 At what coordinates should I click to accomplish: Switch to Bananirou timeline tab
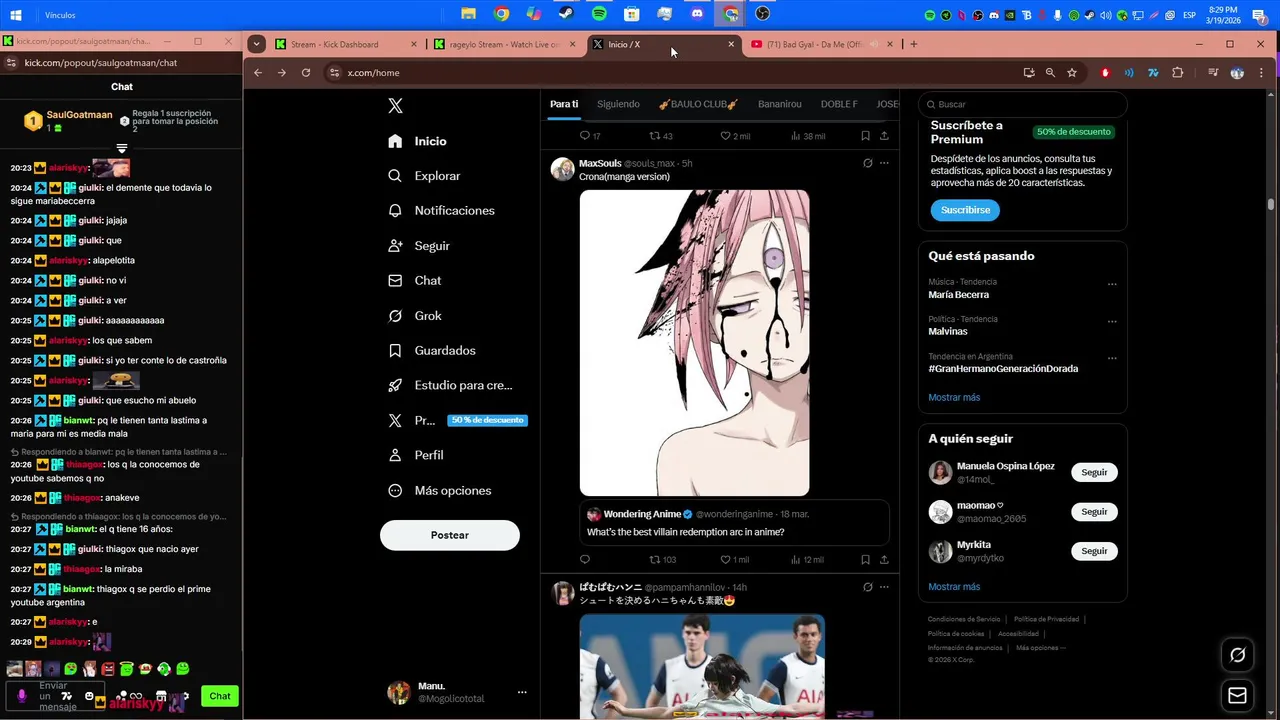click(780, 104)
